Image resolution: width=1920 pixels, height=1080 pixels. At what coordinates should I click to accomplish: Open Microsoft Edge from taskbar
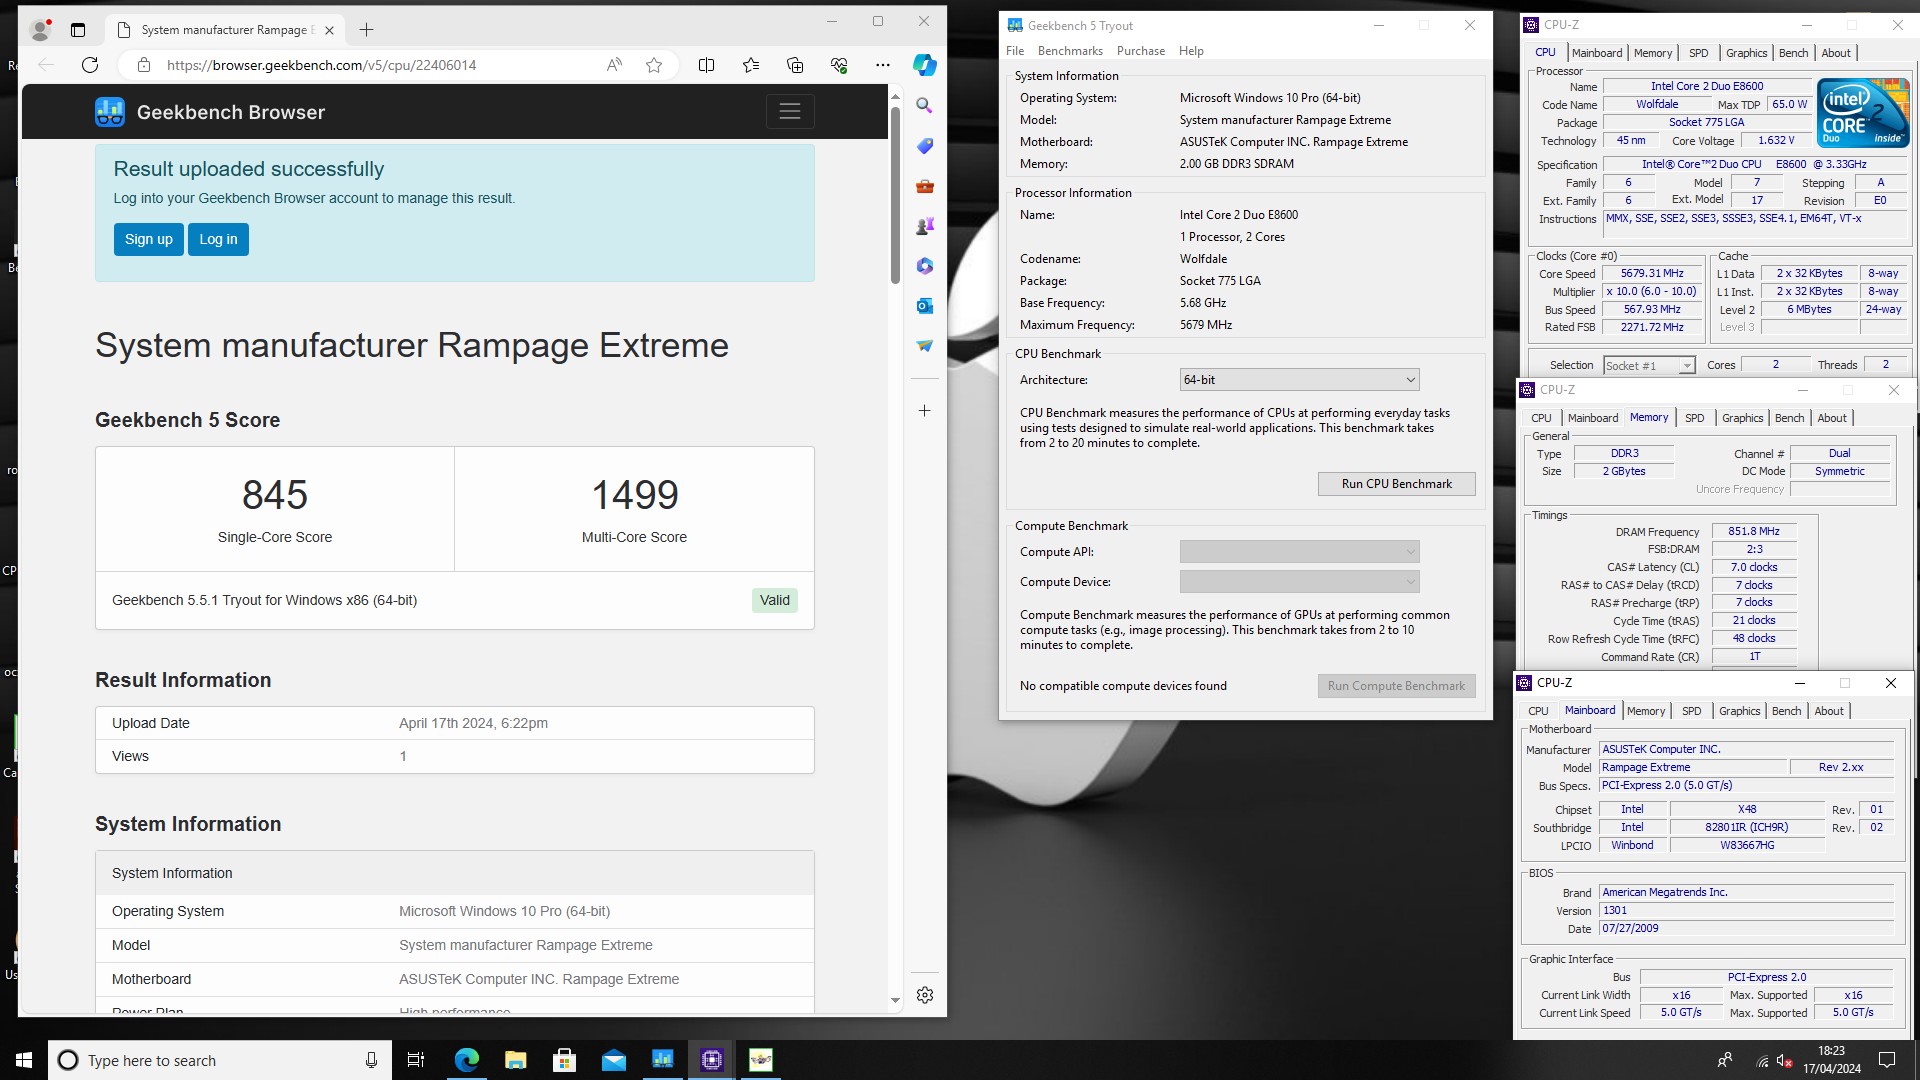pos(466,1060)
